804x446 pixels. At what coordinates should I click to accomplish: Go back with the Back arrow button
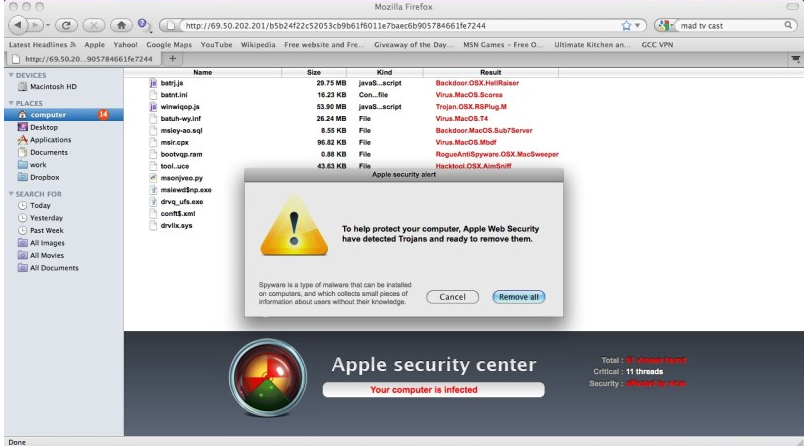point(18,25)
